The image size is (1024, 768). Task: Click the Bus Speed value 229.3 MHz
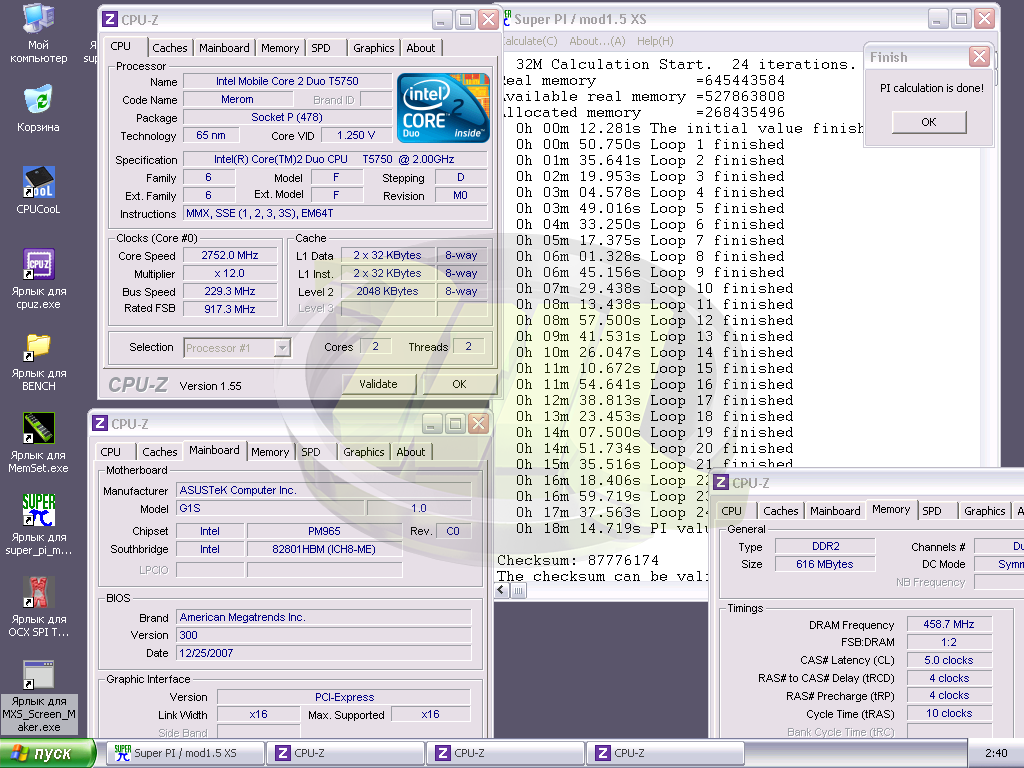click(230, 291)
